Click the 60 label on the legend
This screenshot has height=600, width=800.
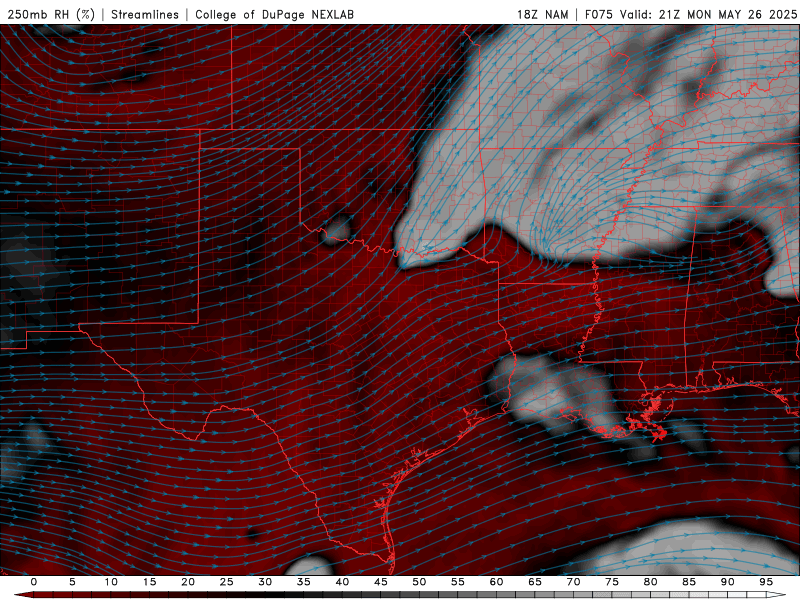coord(496,582)
